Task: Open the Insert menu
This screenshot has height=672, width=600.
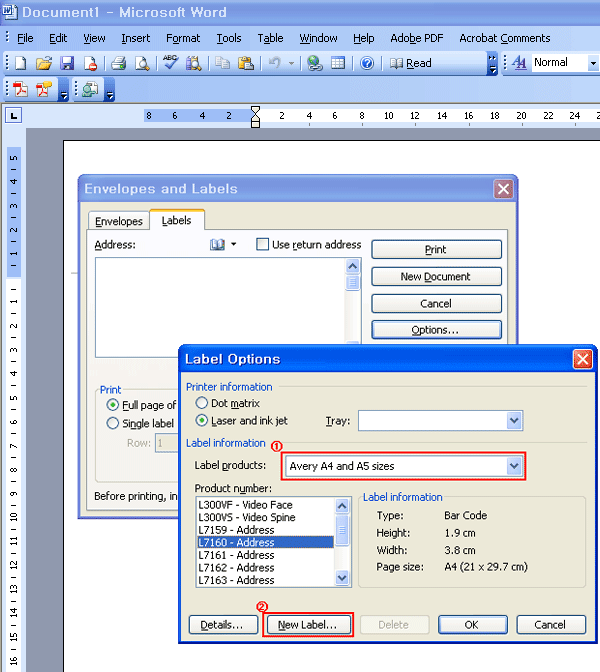Action: click(x=135, y=38)
